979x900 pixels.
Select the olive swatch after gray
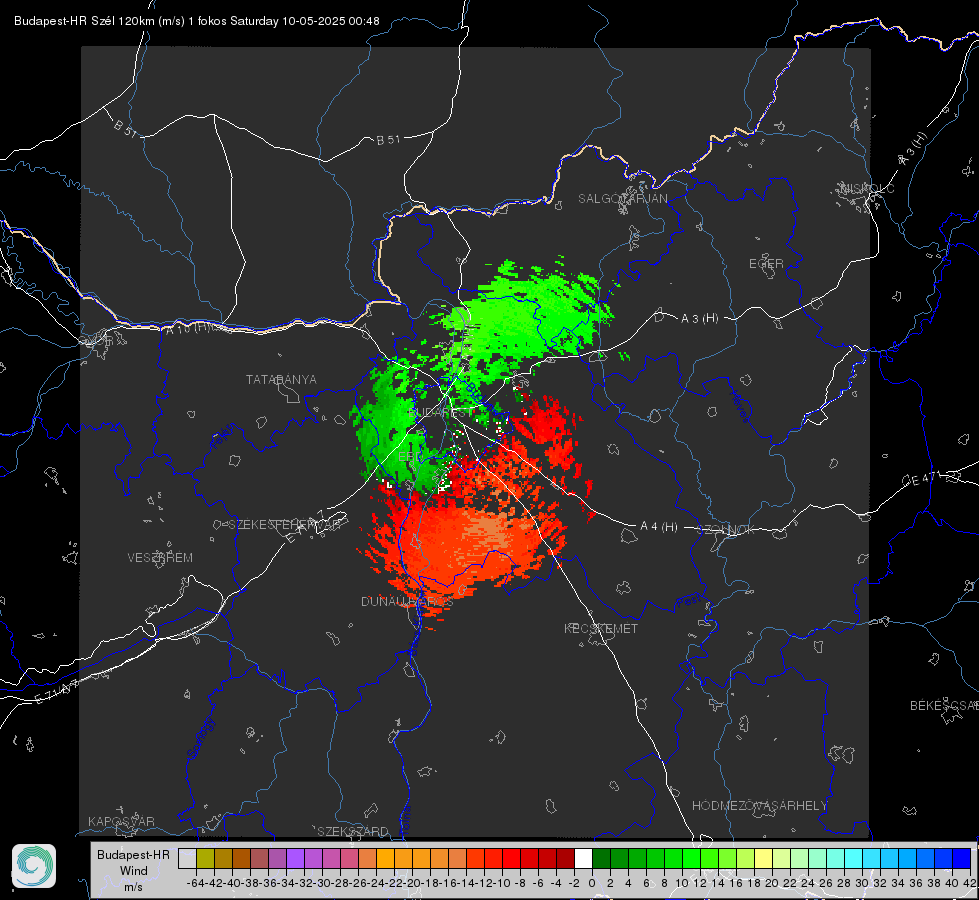click(205, 858)
